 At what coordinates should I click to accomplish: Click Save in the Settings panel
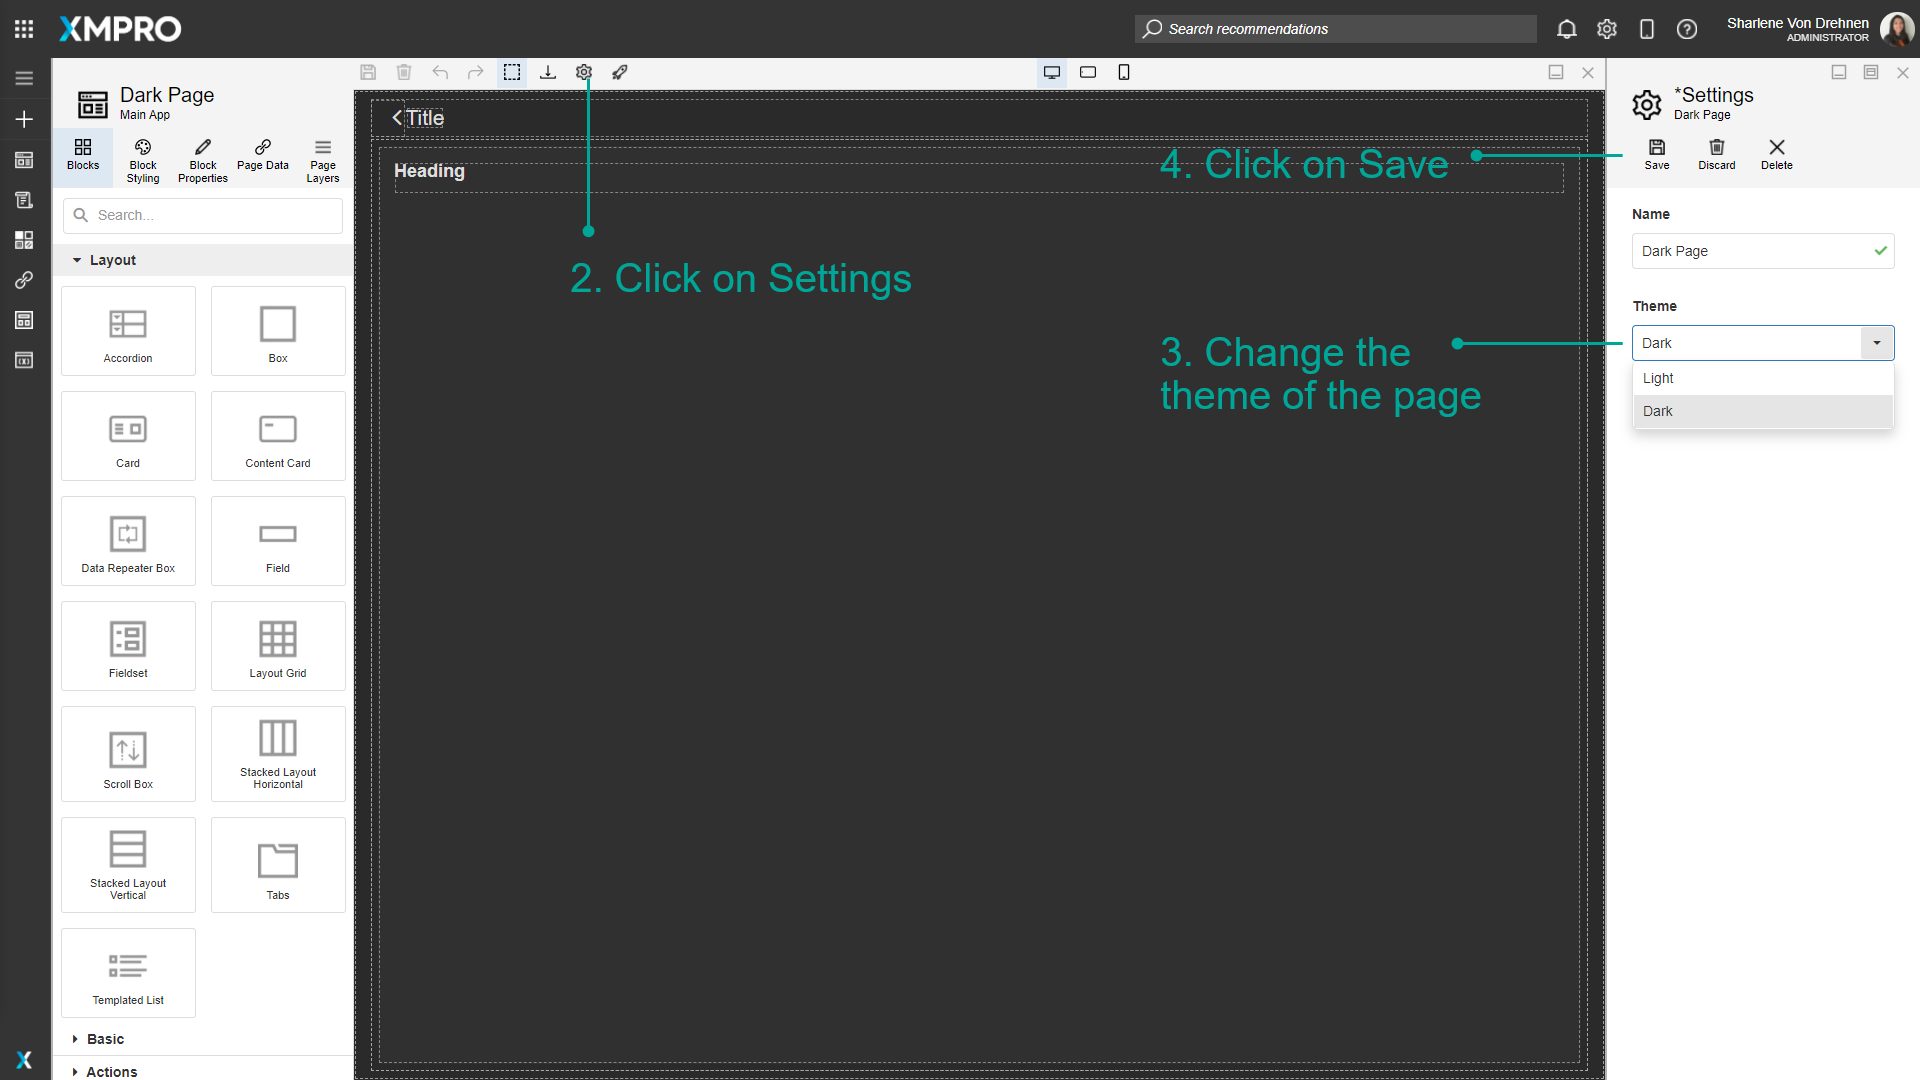click(x=1656, y=155)
